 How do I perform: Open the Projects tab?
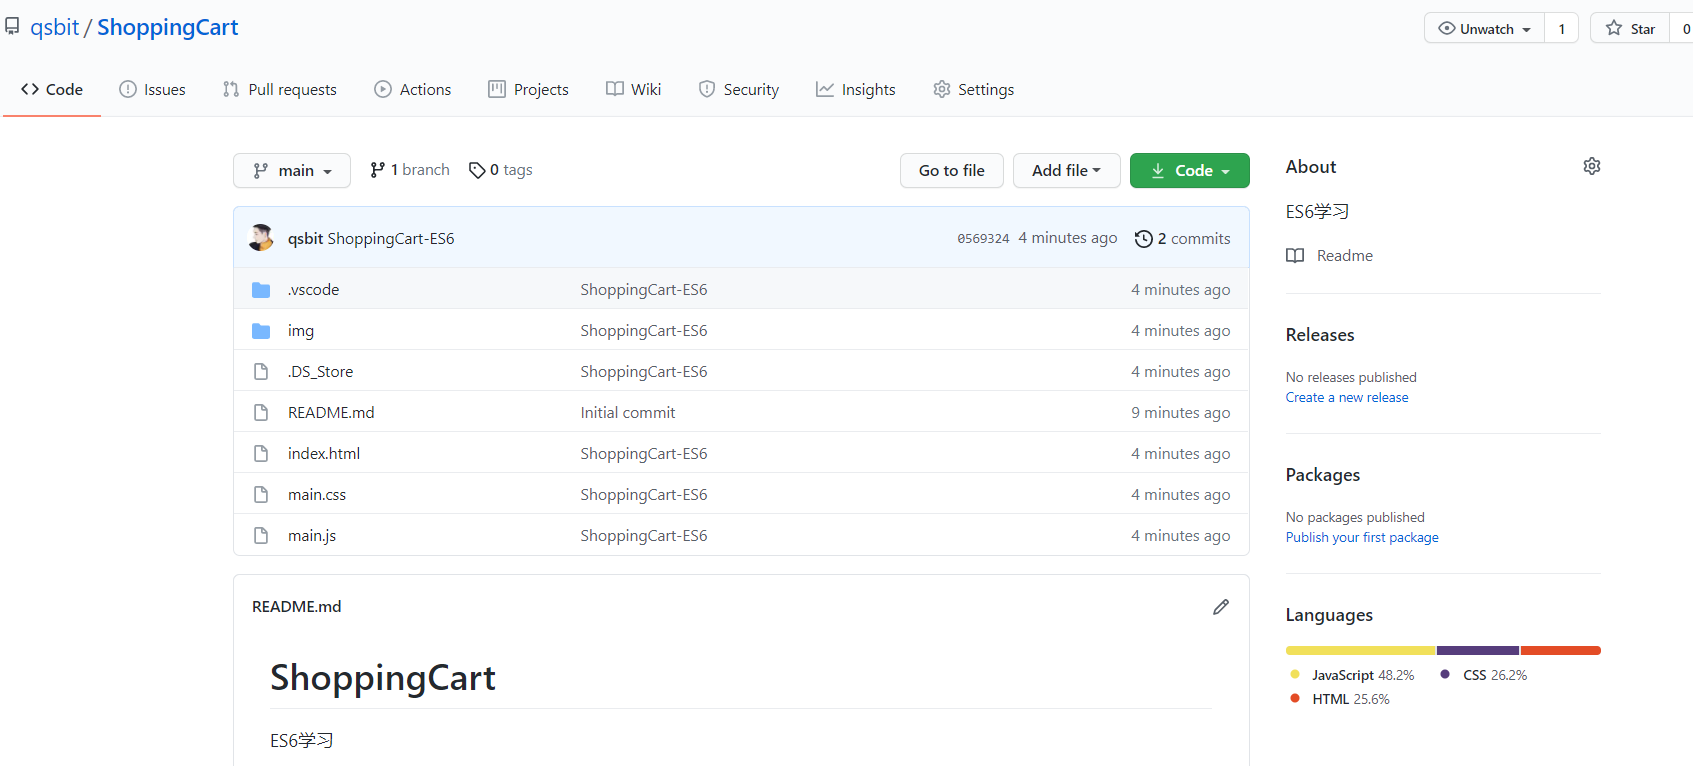[528, 90]
